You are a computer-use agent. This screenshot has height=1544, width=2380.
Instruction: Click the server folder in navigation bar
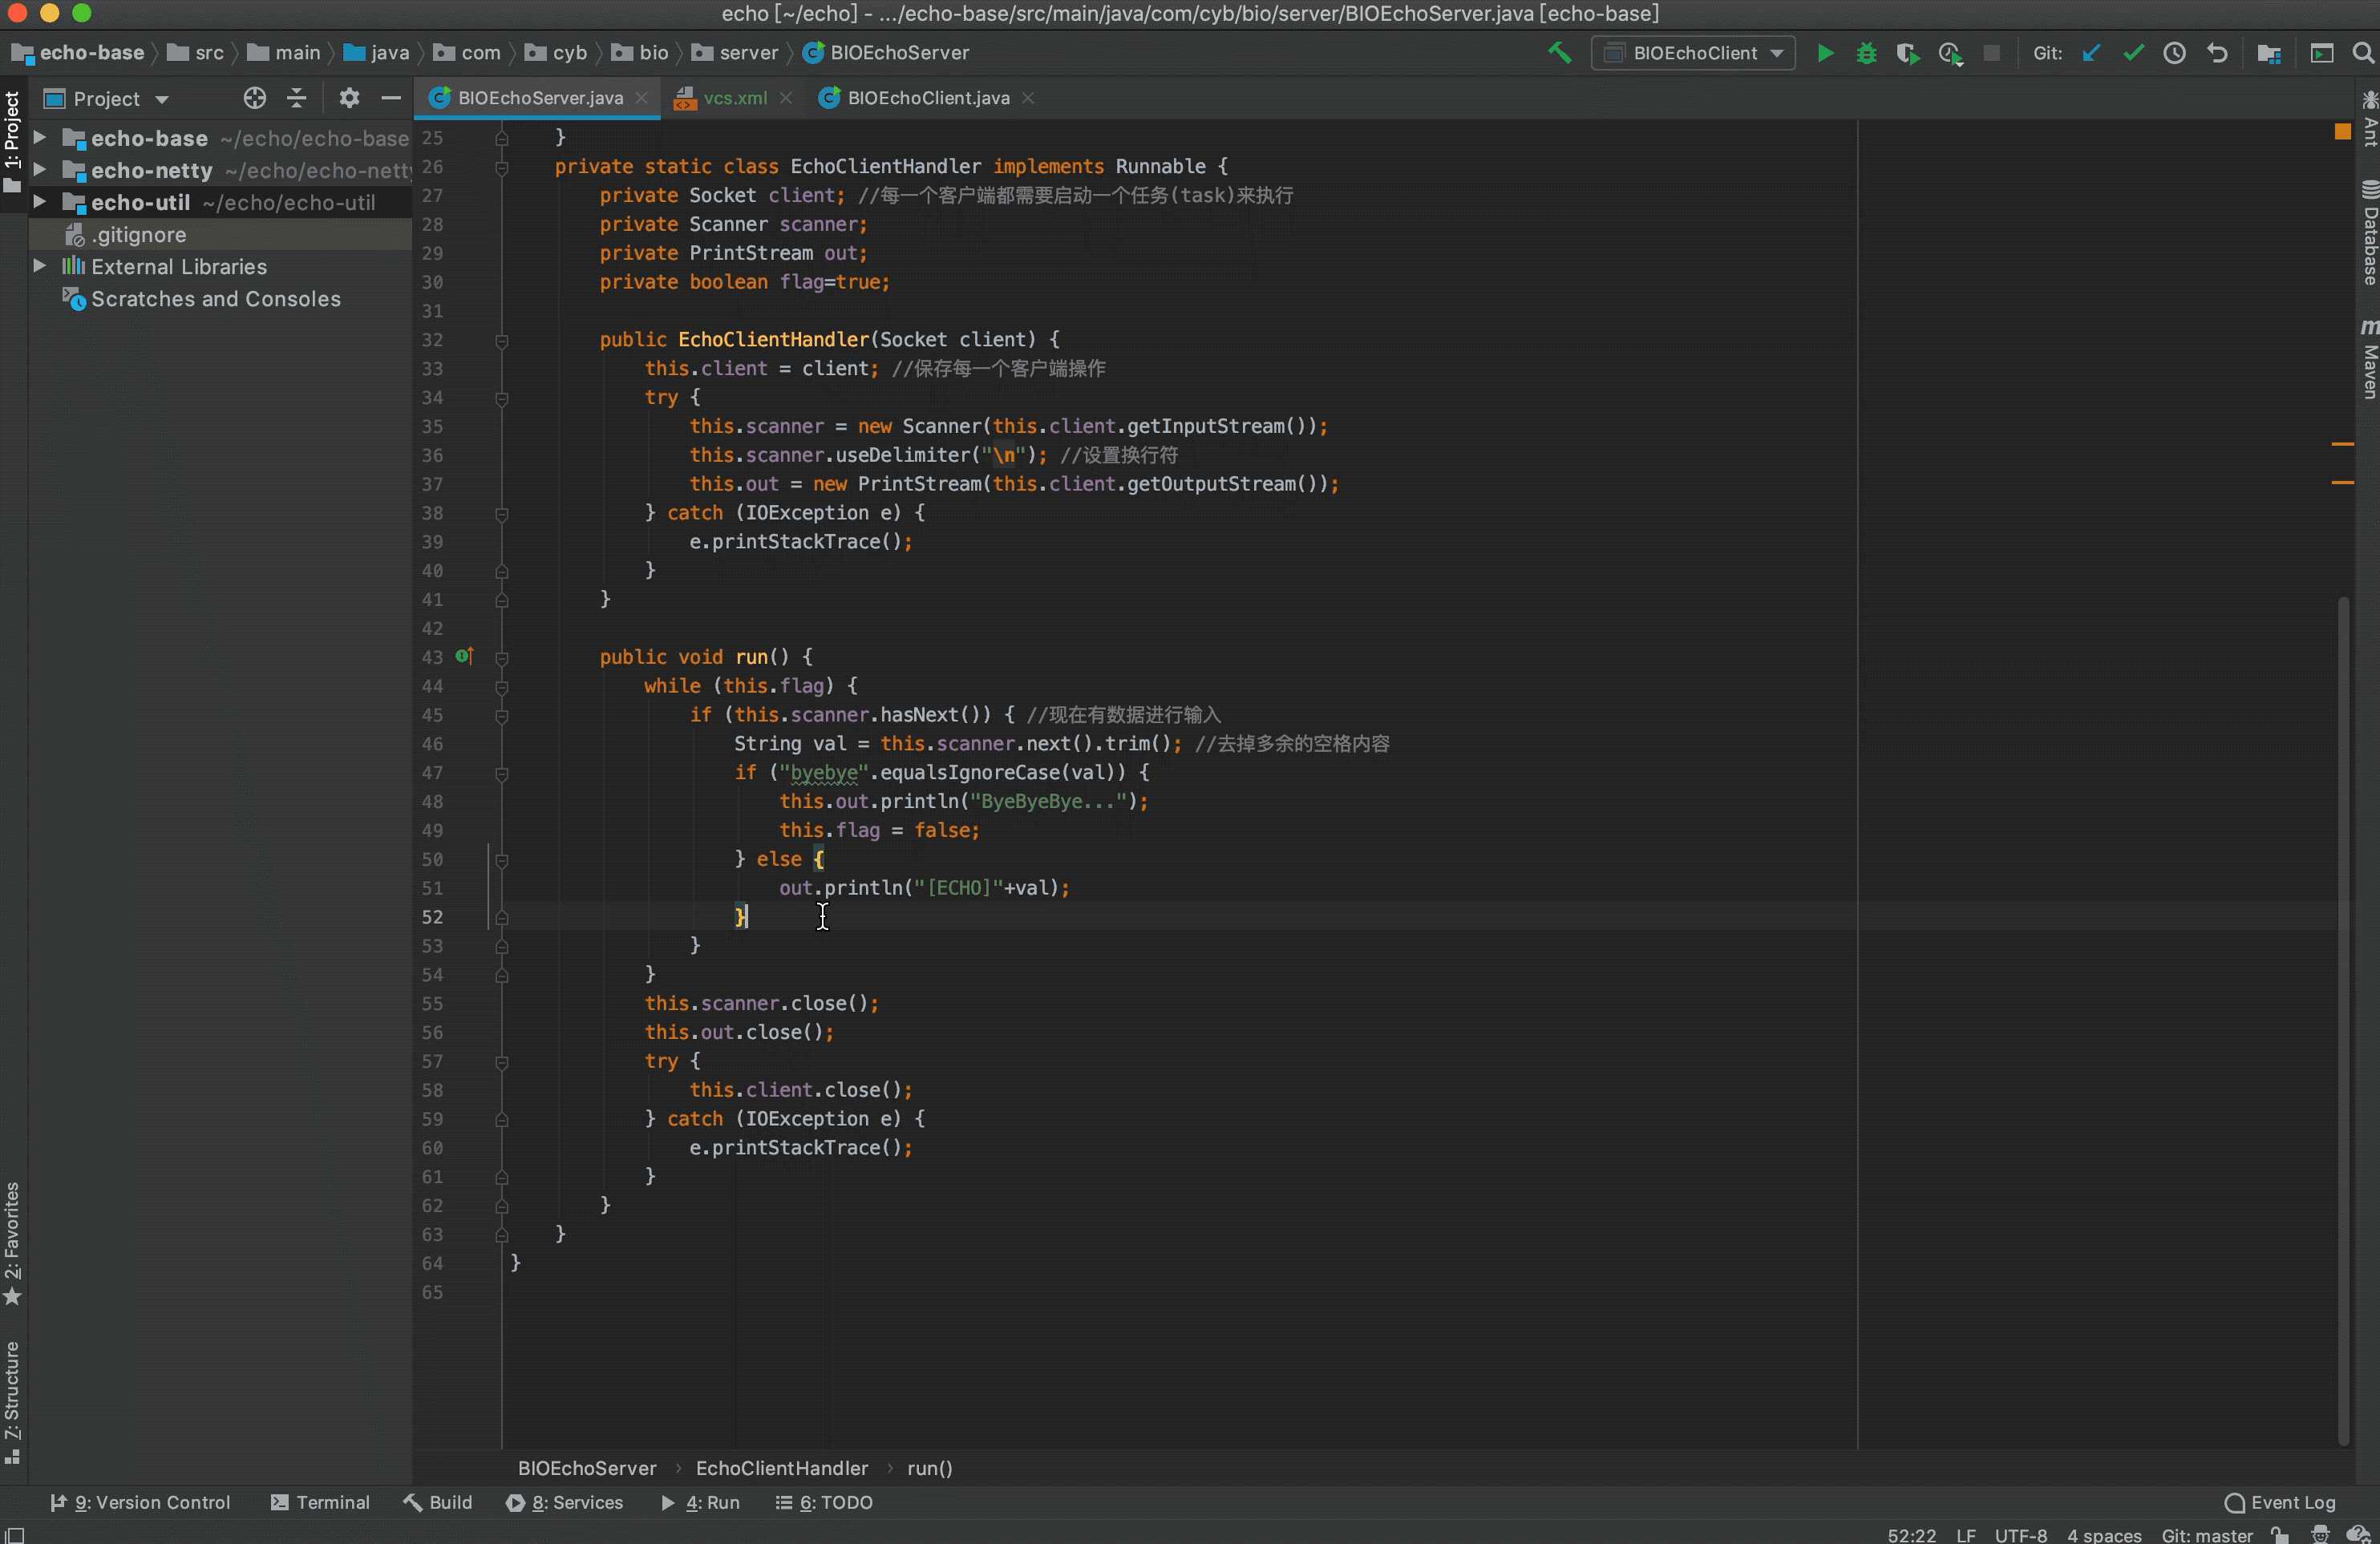(x=735, y=53)
